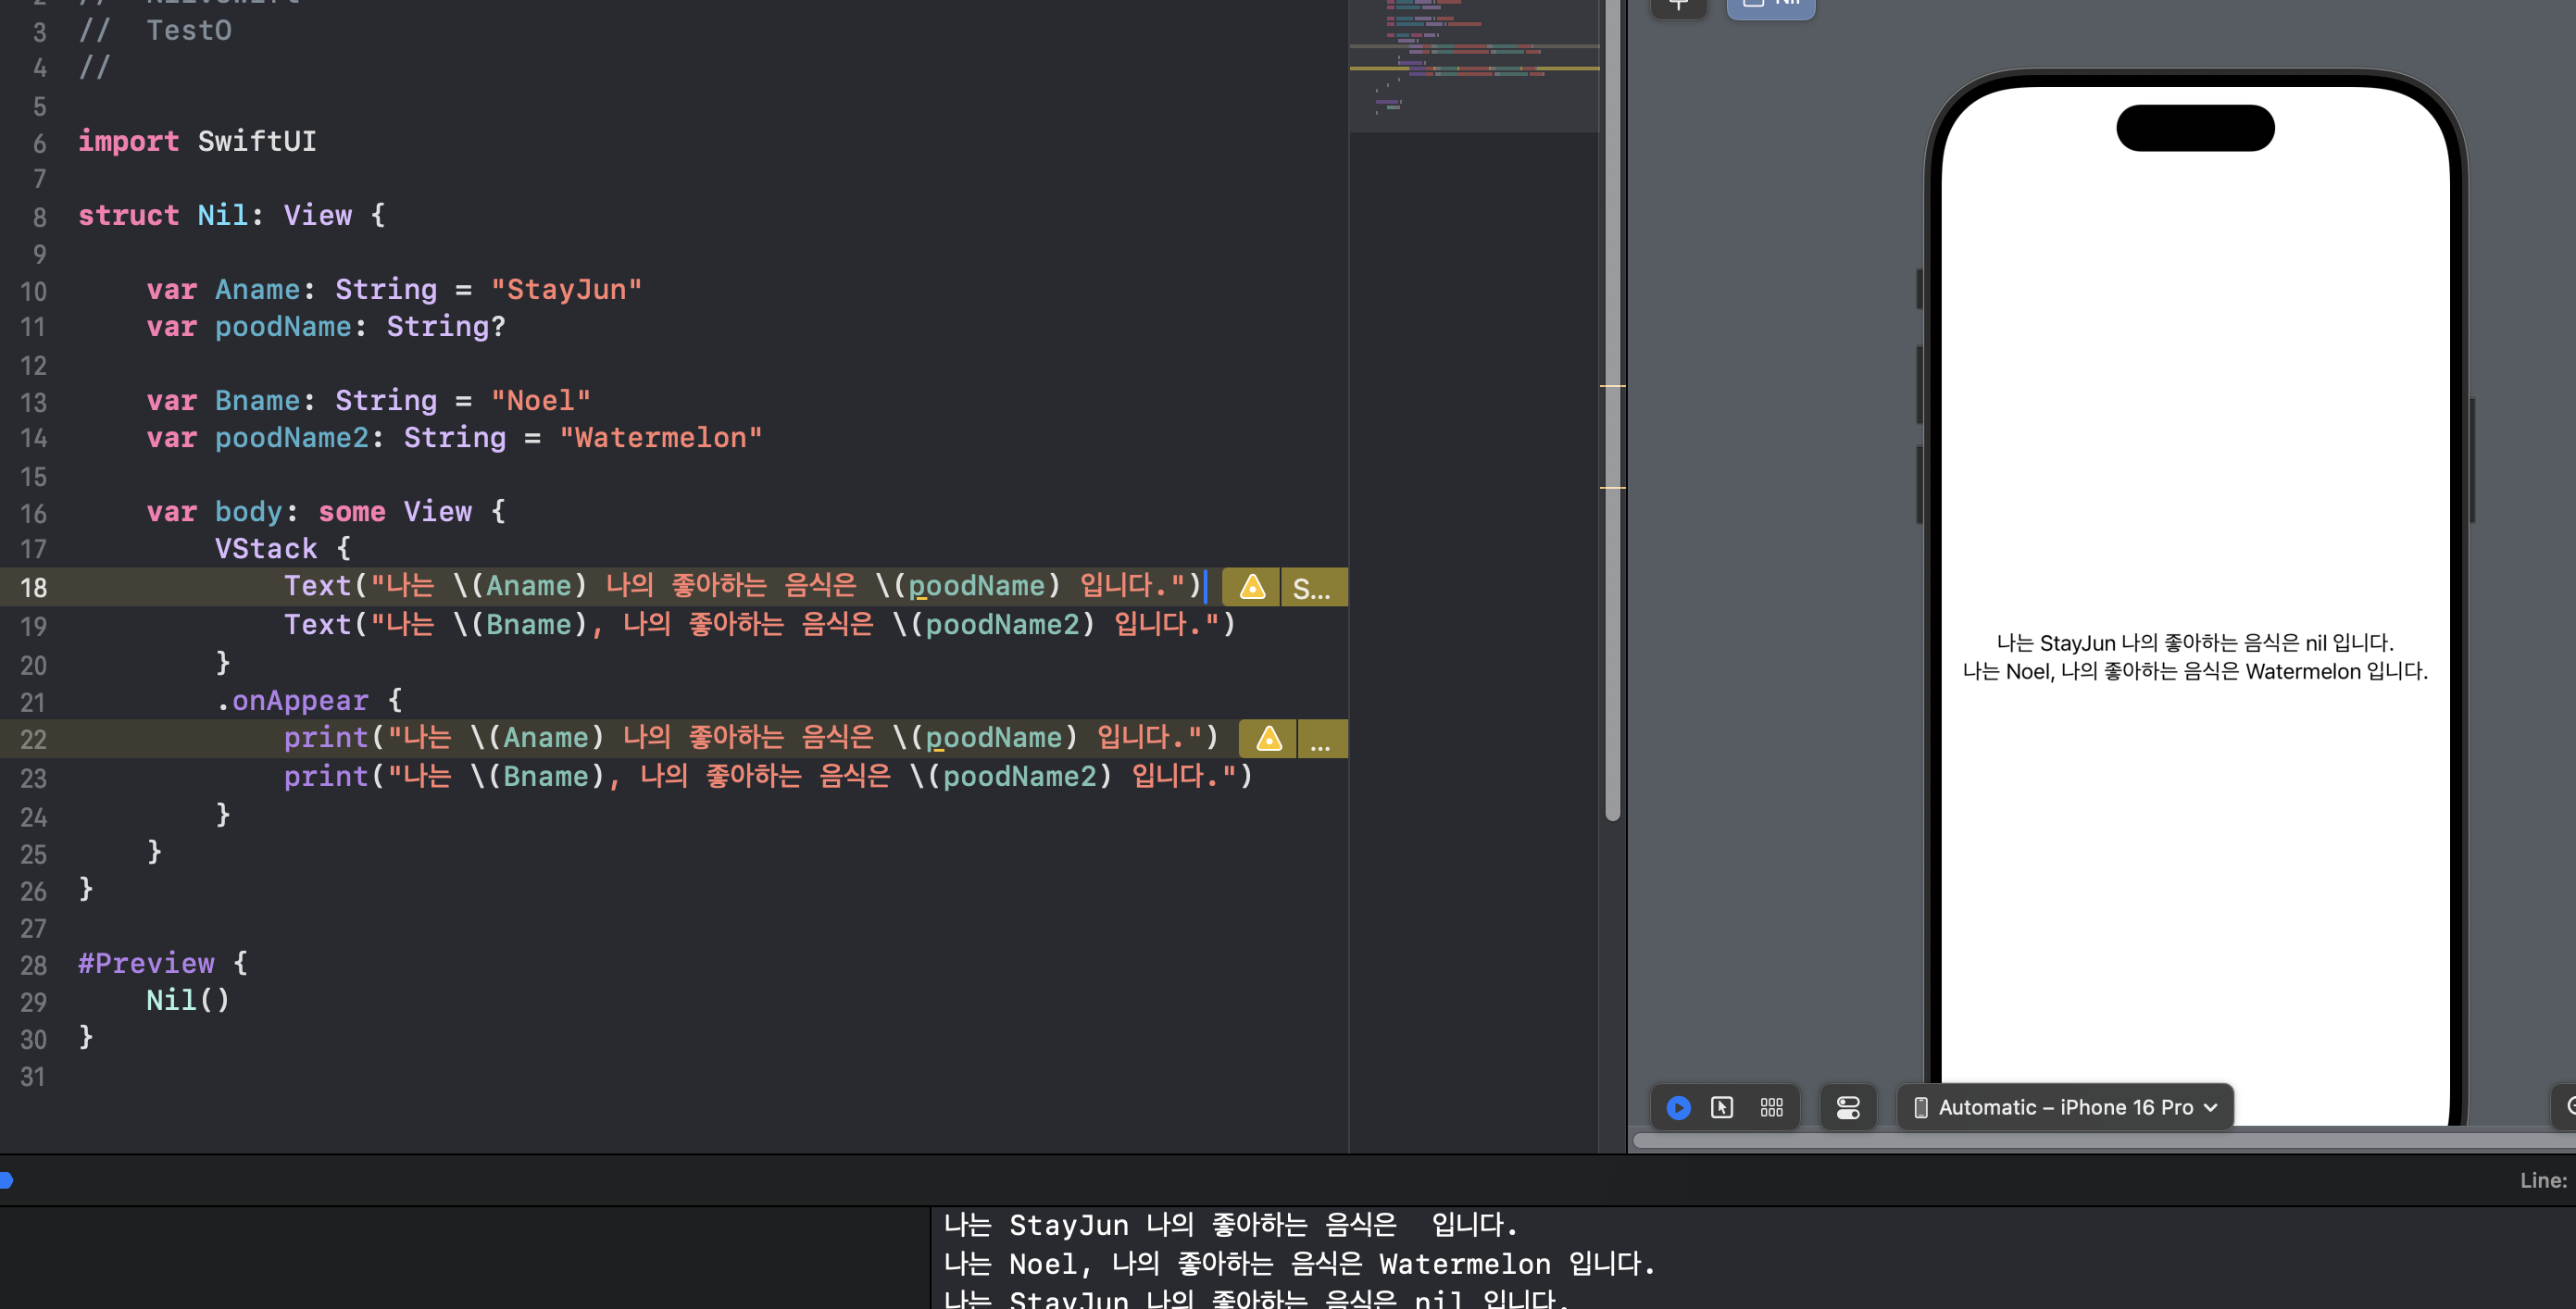Click first preview text mentioning StayJun
This screenshot has height=1309, width=2576.
coord(2194,643)
